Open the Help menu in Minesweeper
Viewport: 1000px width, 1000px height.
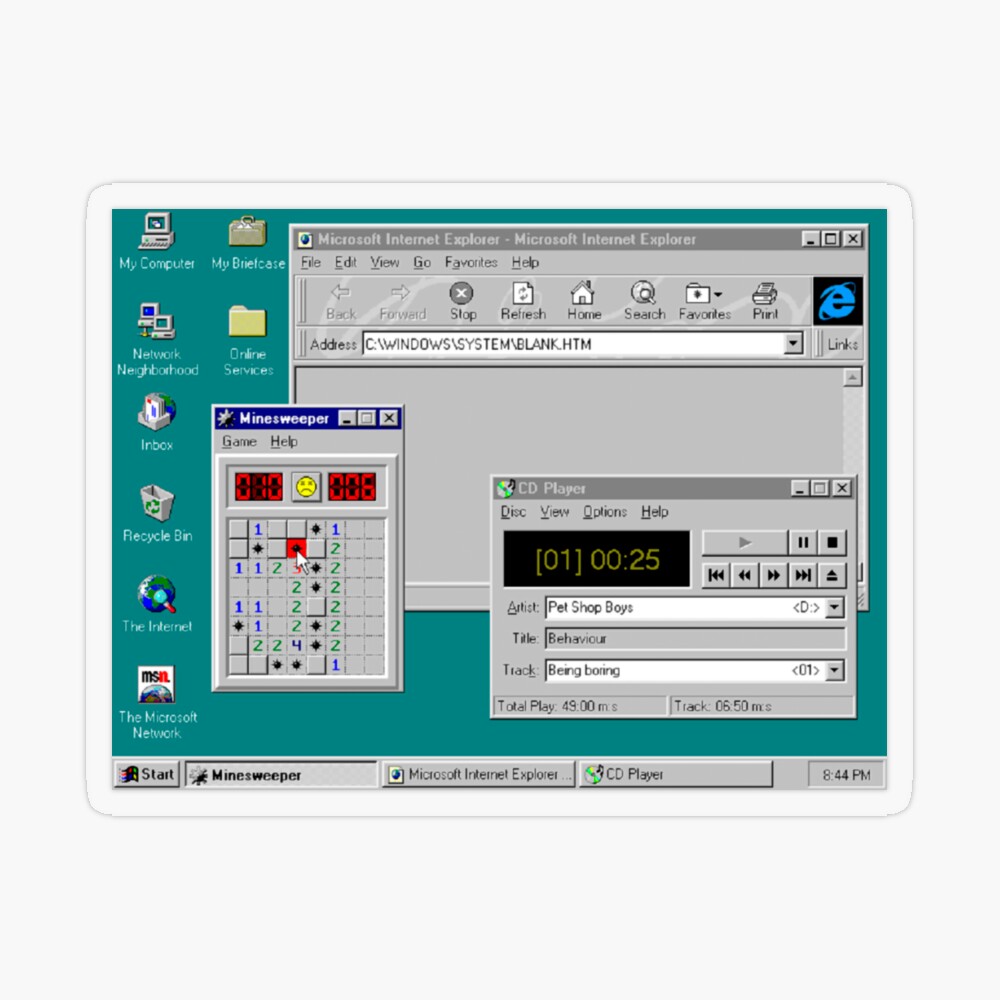point(284,441)
